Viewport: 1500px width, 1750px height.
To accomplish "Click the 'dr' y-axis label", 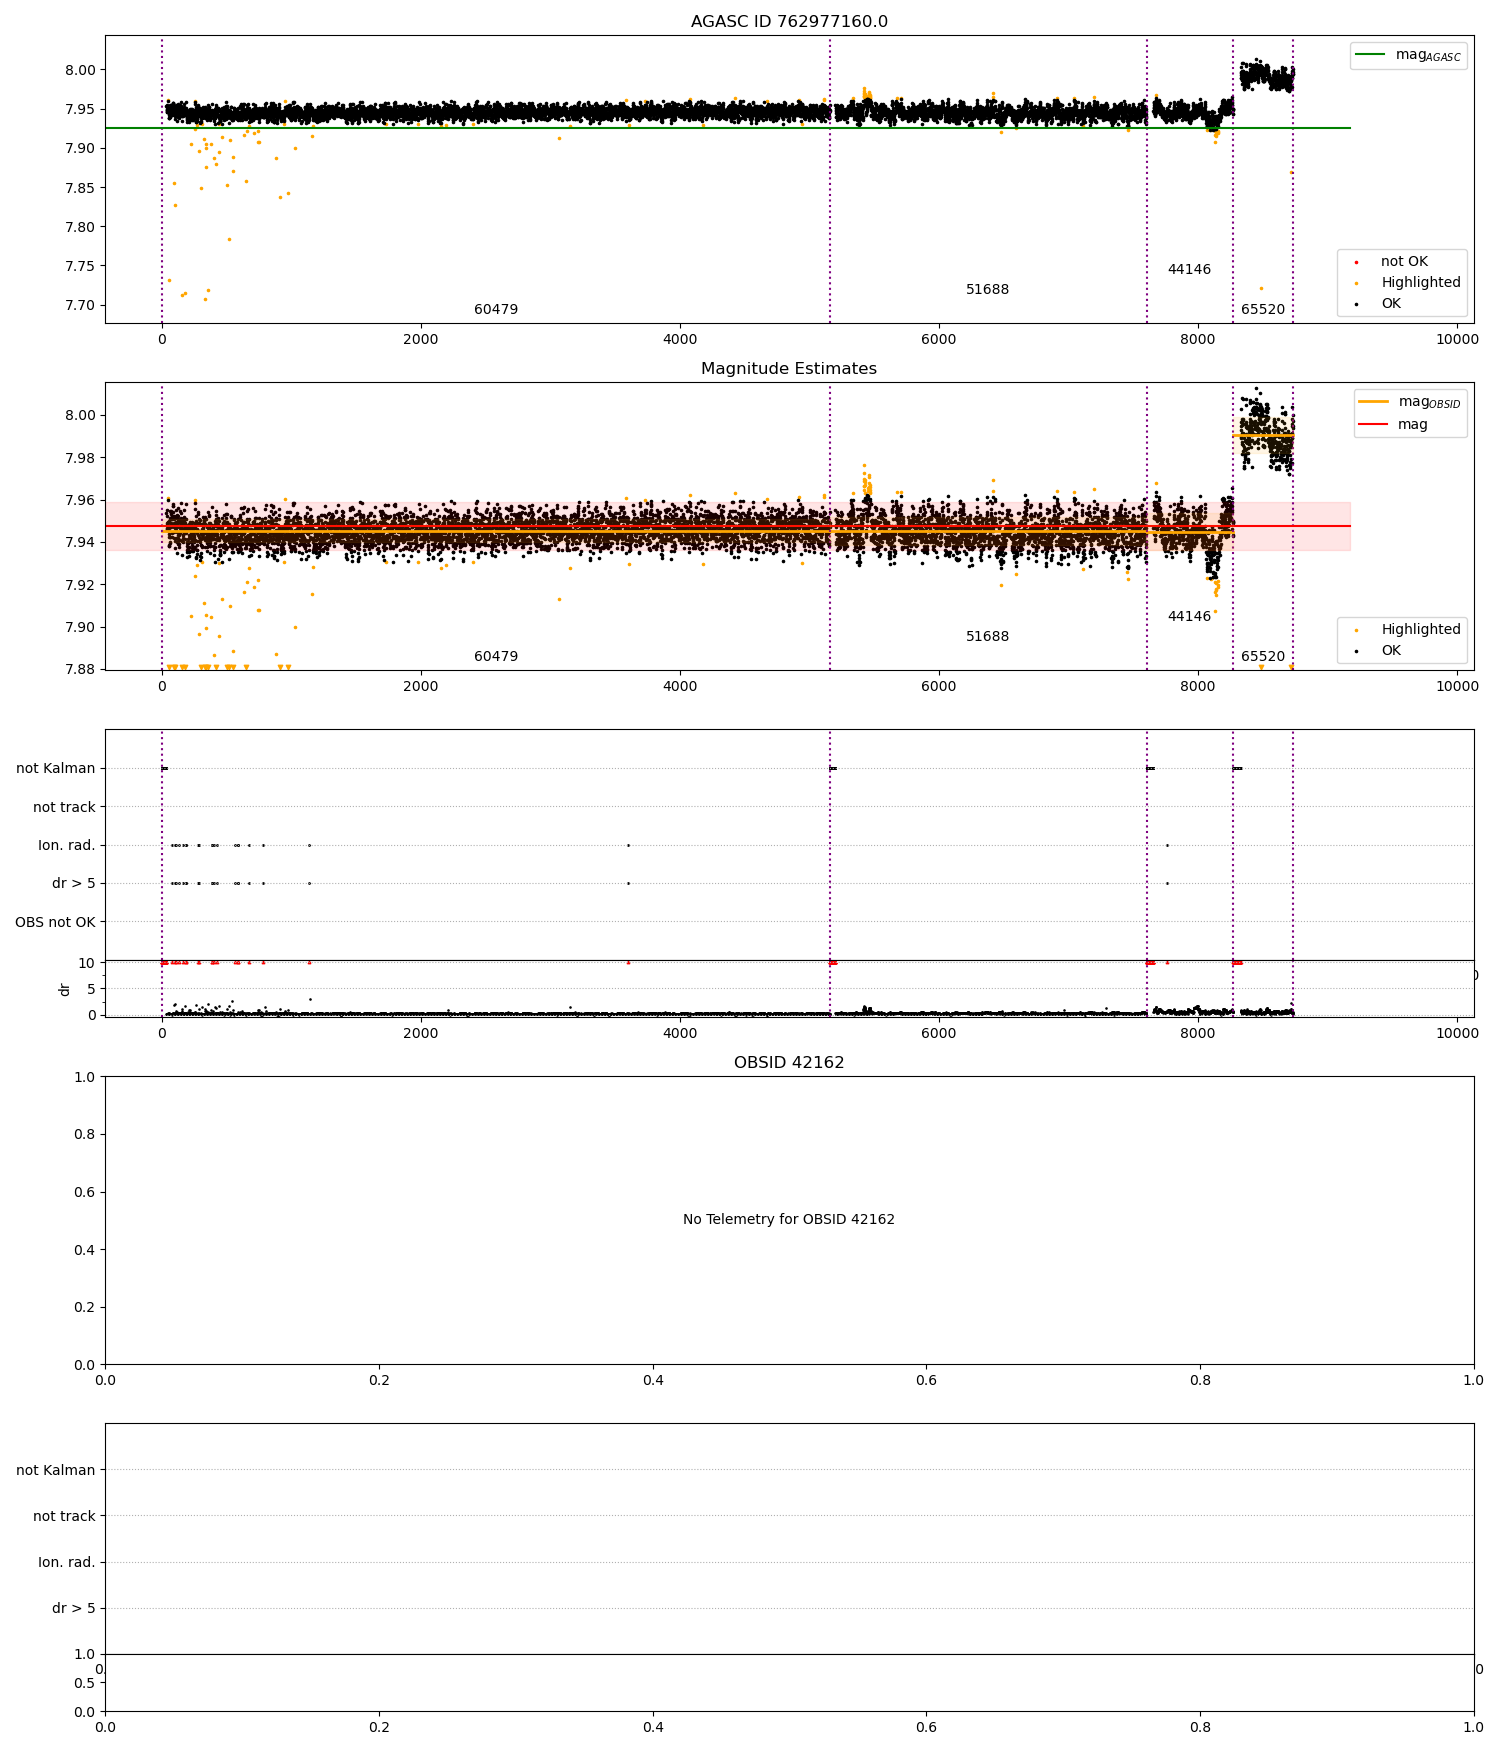I will 65,989.
